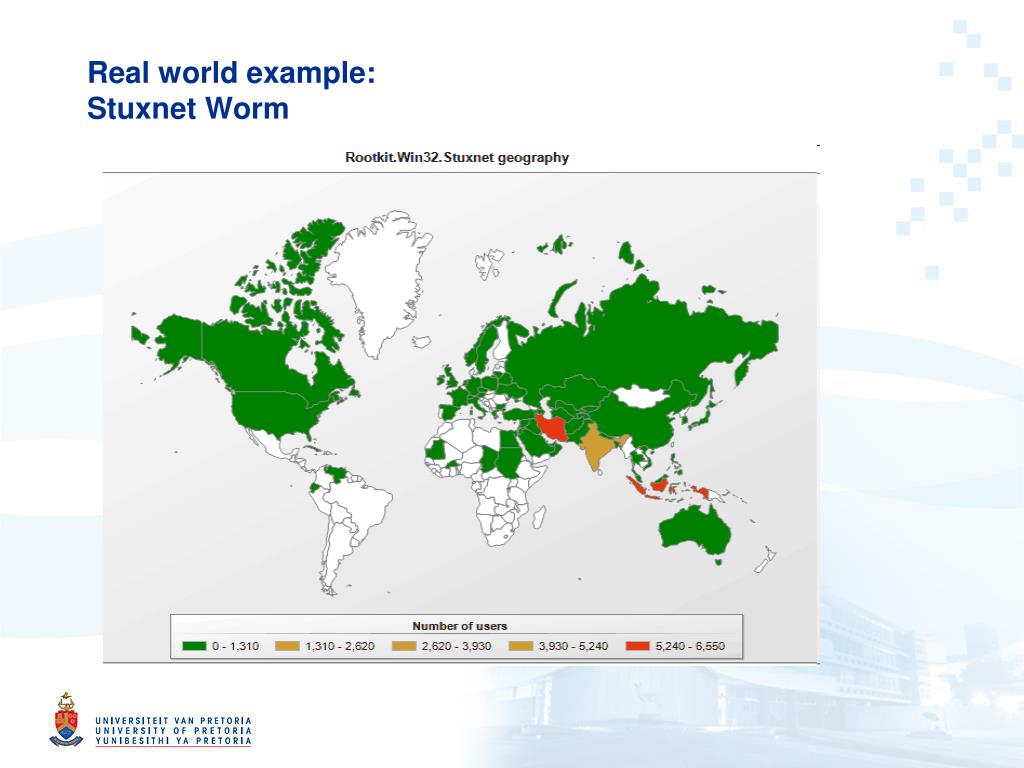Click the 'YUNIBESITHI YA PRETORIA' text line

point(174,741)
